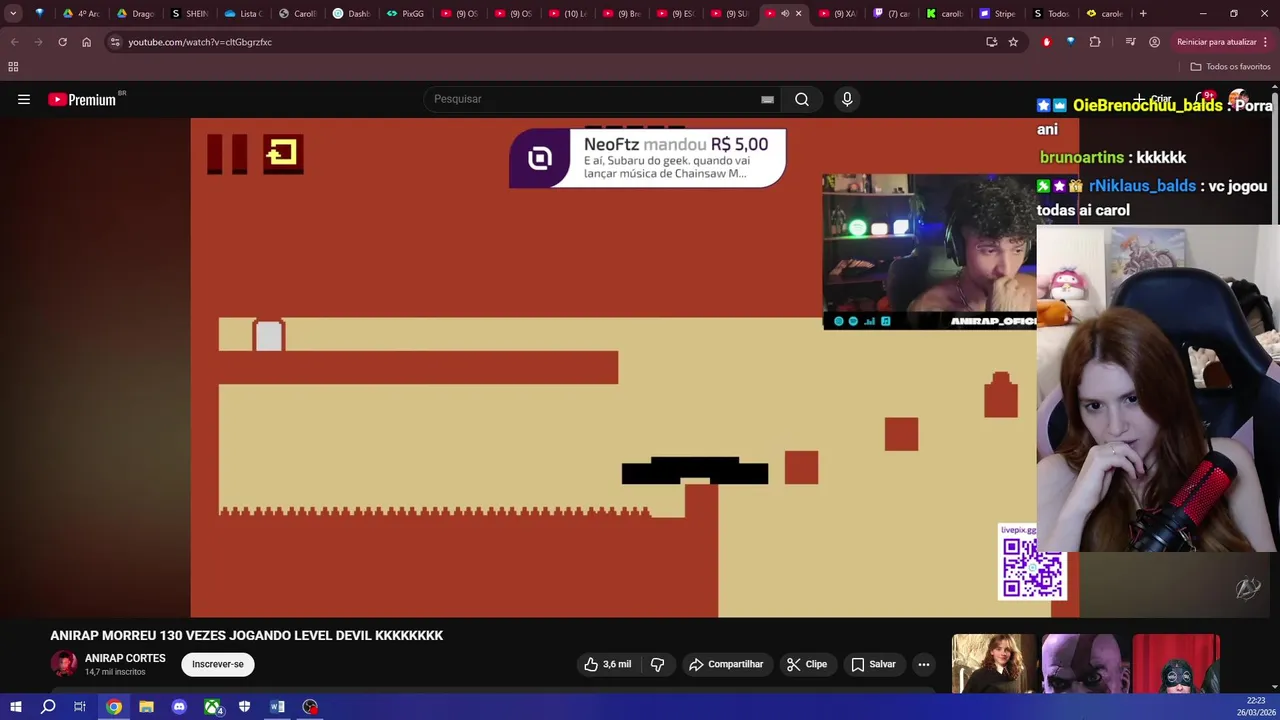This screenshot has height=720, width=1280.
Task: Open more actions three-dot menu
Action: tap(924, 664)
